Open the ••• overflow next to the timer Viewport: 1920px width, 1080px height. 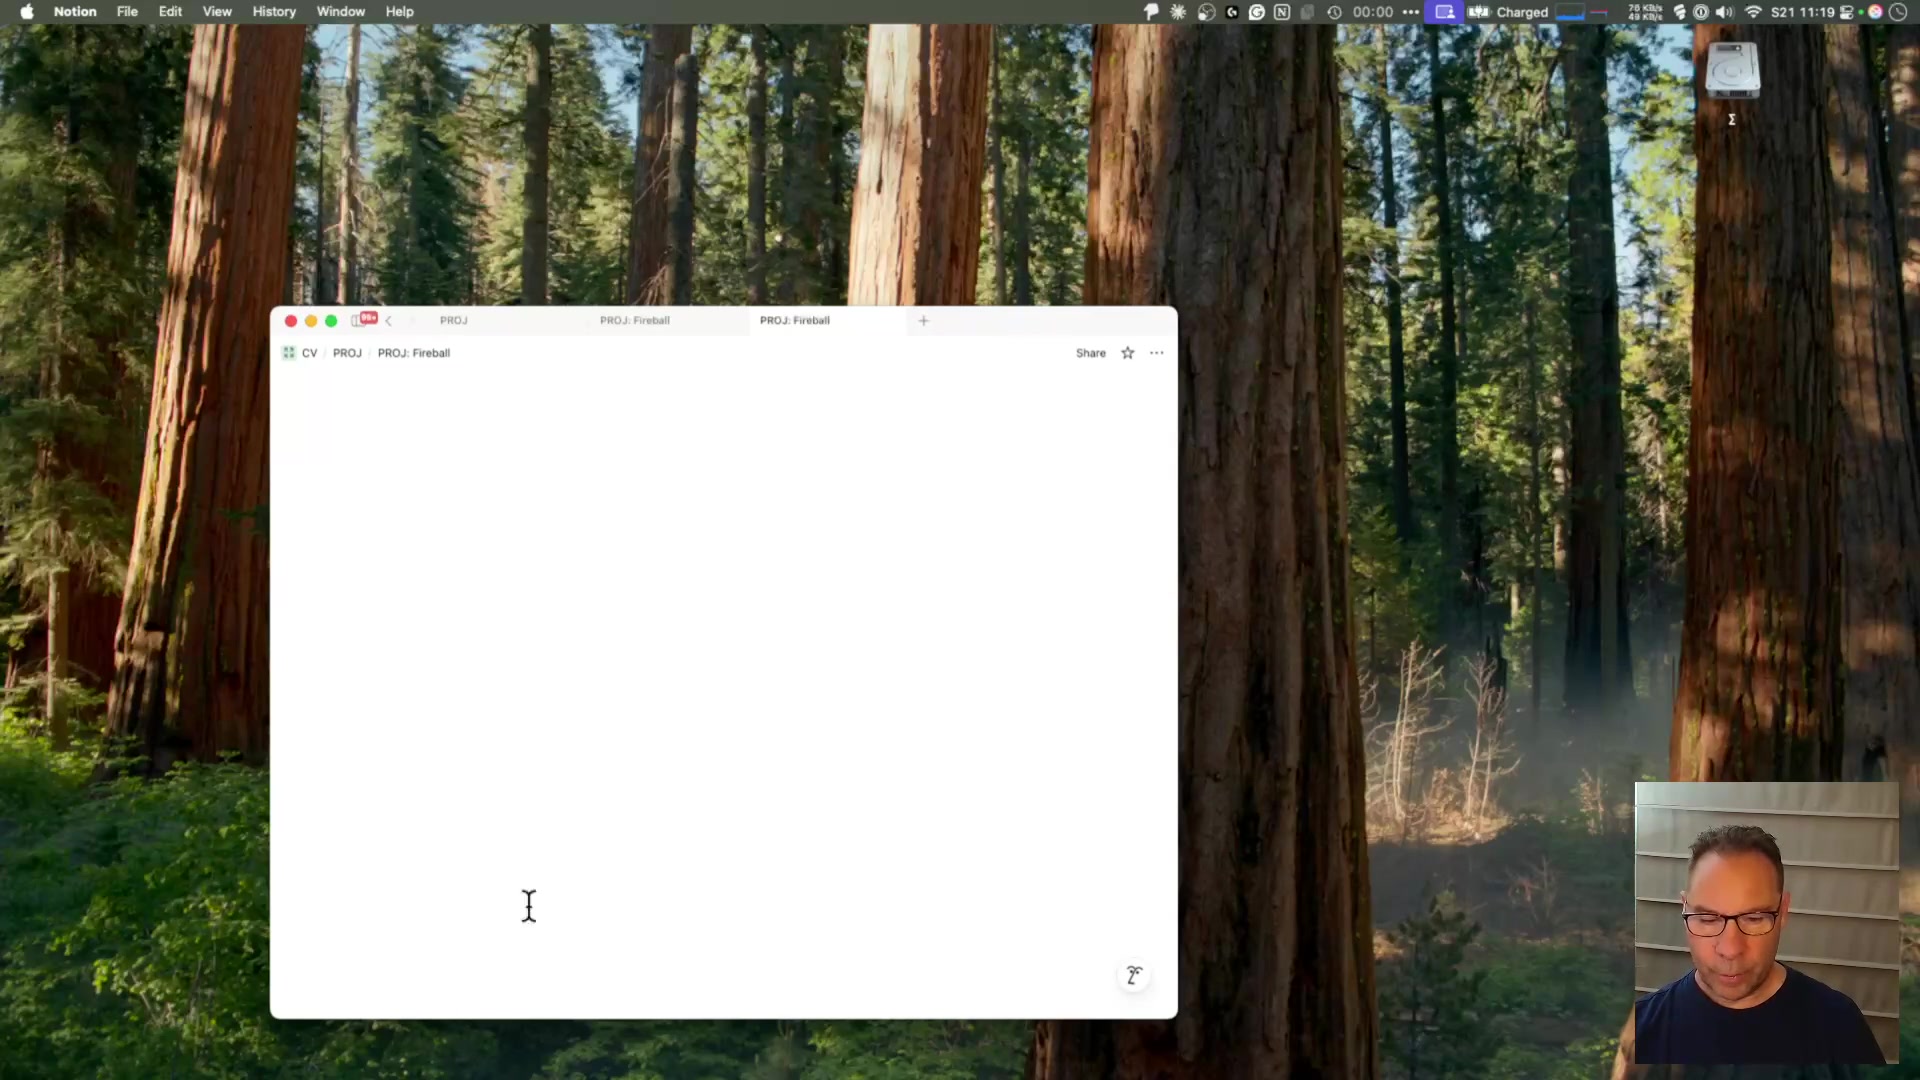pos(1410,12)
